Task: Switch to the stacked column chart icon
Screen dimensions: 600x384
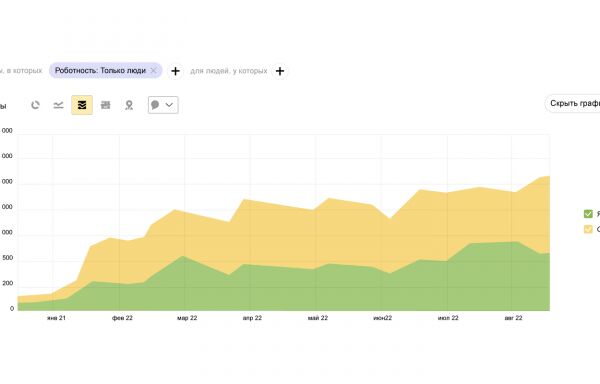Action: (105, 105)
